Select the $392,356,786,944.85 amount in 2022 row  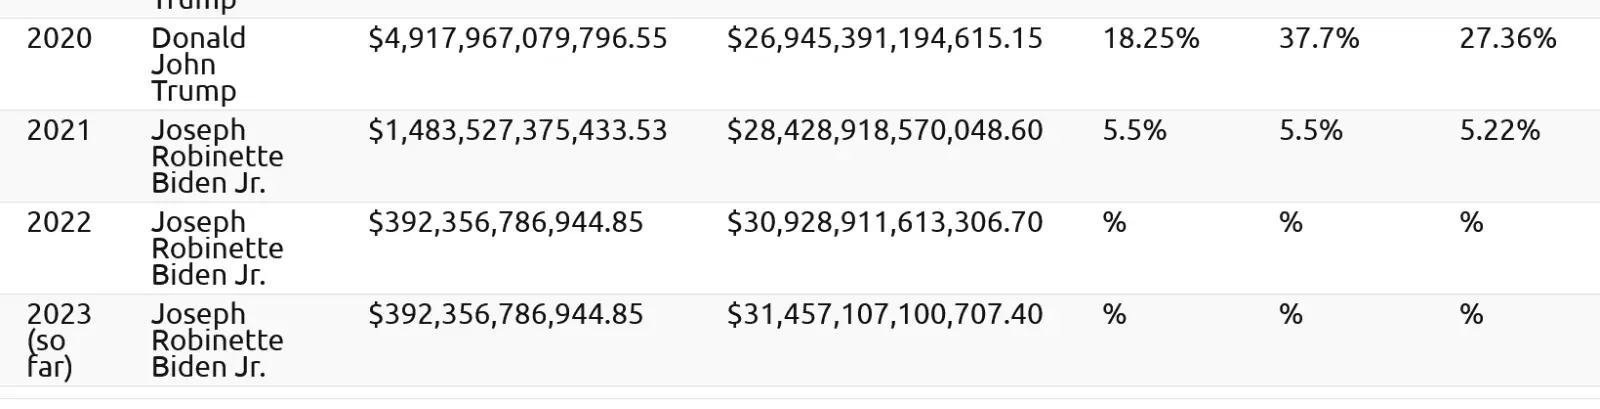point(505,223)
